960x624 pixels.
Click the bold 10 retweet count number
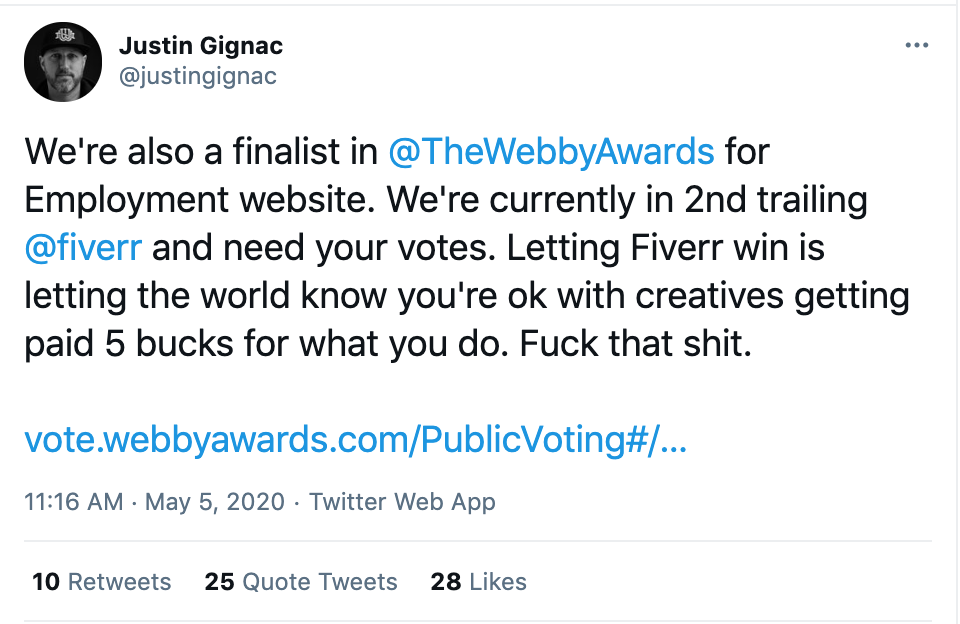tap(46, 582)
